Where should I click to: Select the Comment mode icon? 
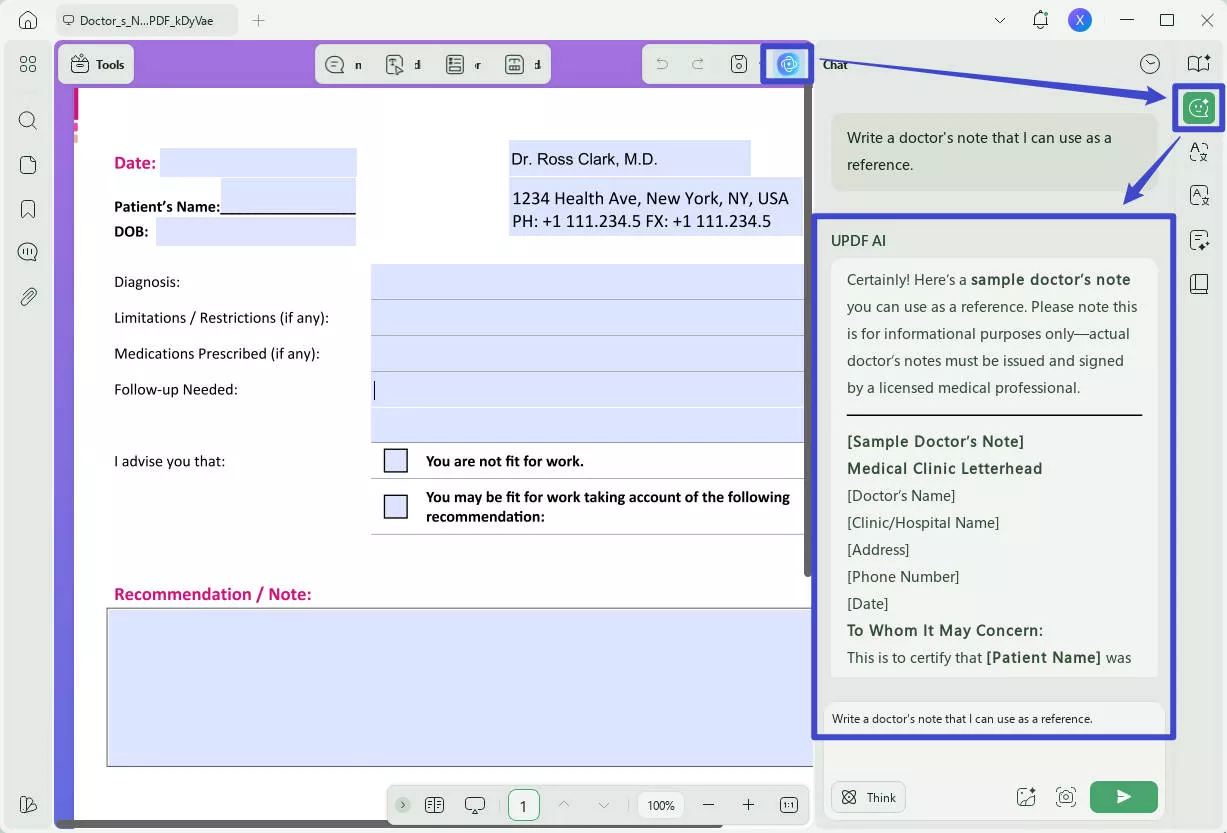(x=335, y=65)
